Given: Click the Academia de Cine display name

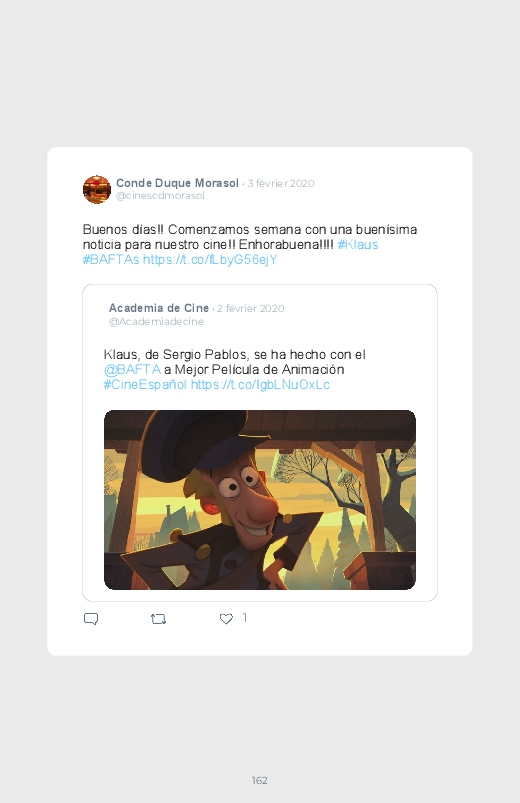Looking at the screenshot, I should coord(159,308).
